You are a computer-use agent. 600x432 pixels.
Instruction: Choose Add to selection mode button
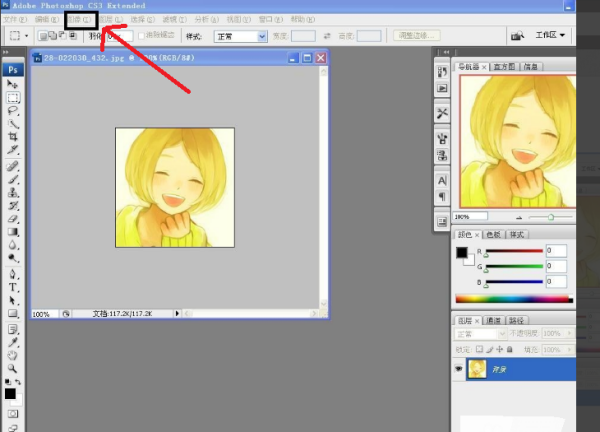coord(53,36)
